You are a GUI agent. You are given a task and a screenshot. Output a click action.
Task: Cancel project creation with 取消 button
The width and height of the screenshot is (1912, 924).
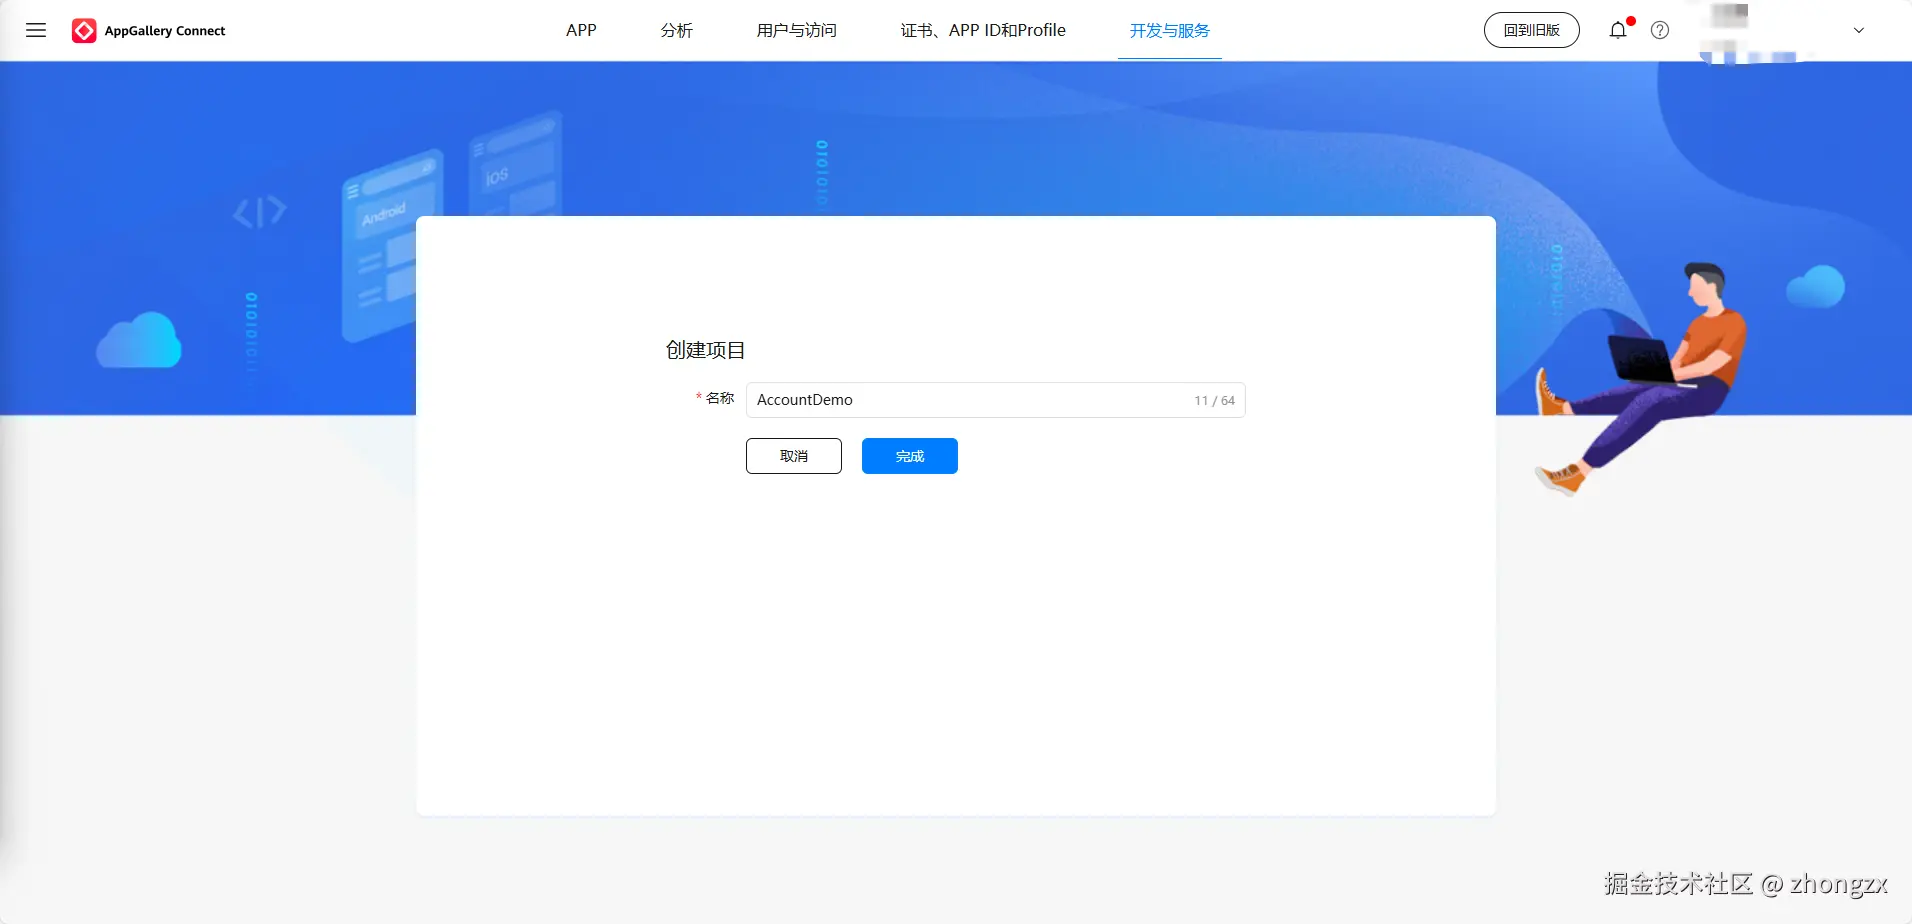click(793, 456)
